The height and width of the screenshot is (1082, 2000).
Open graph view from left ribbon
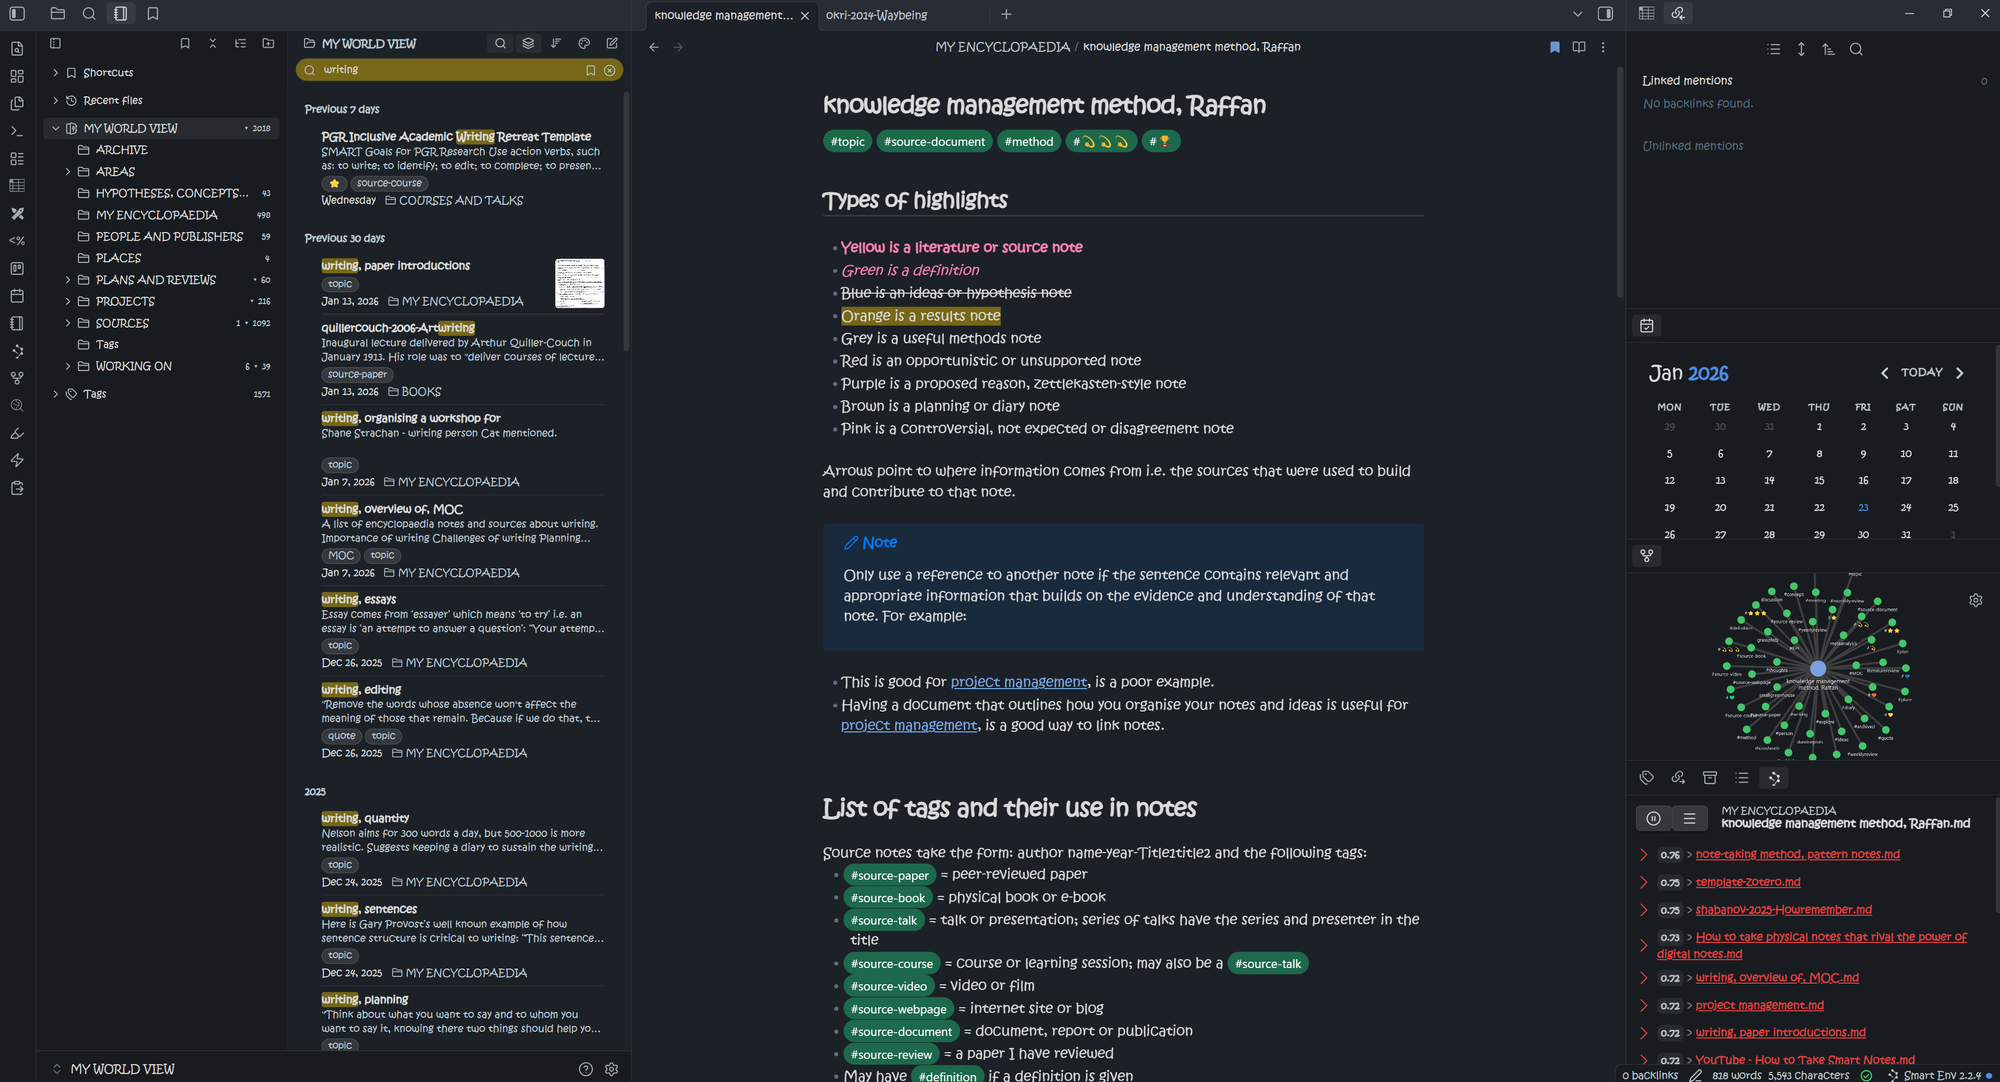click(x=17, y=378)
